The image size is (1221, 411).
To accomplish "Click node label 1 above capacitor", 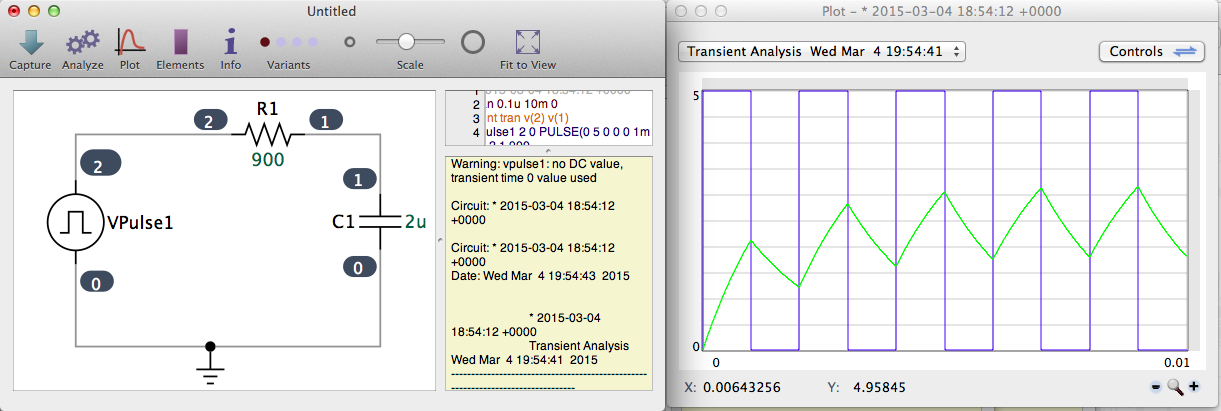I will [x=359, y=180].
